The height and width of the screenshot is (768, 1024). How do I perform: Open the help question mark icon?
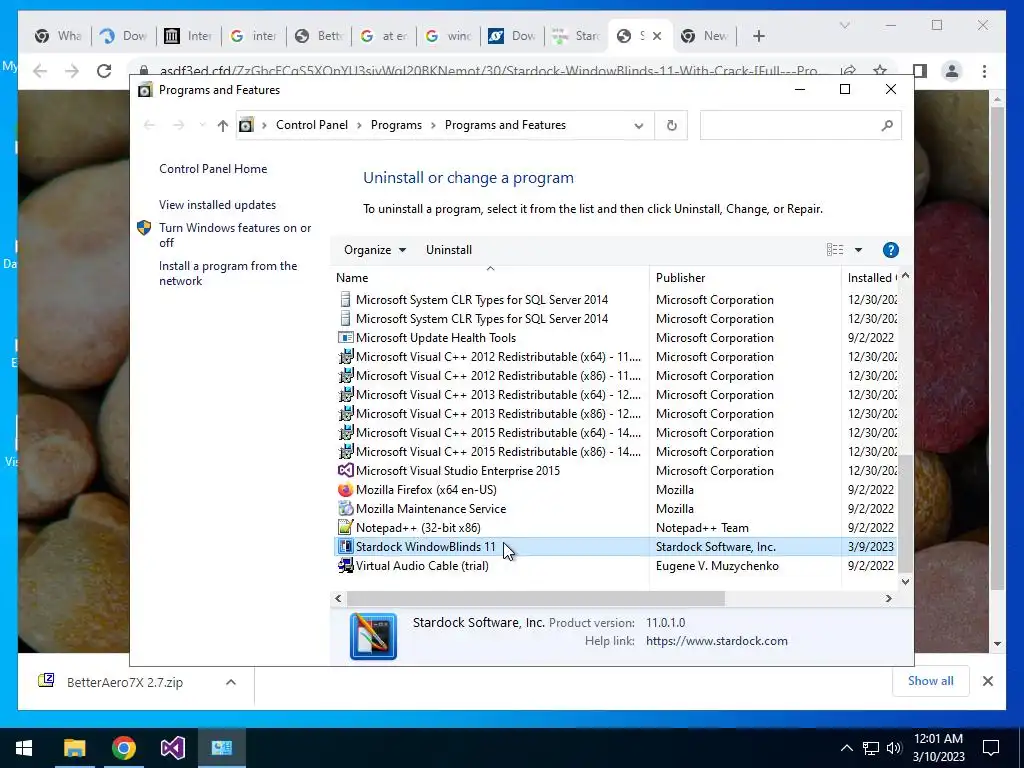[x=891, y=250]
